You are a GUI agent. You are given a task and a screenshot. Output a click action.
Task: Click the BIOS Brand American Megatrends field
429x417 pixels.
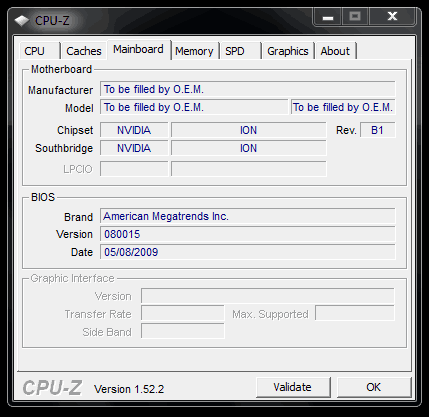click(x=248, y=216)
